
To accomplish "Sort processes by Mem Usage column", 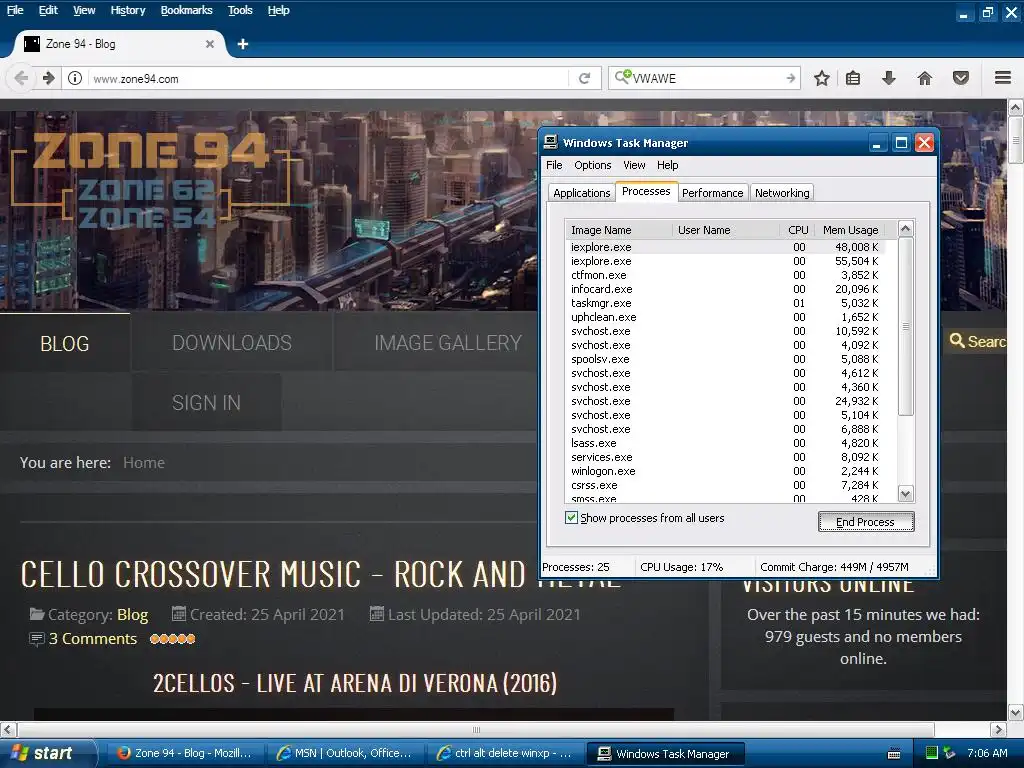I will pyautogui.click(x=850, y=230).
